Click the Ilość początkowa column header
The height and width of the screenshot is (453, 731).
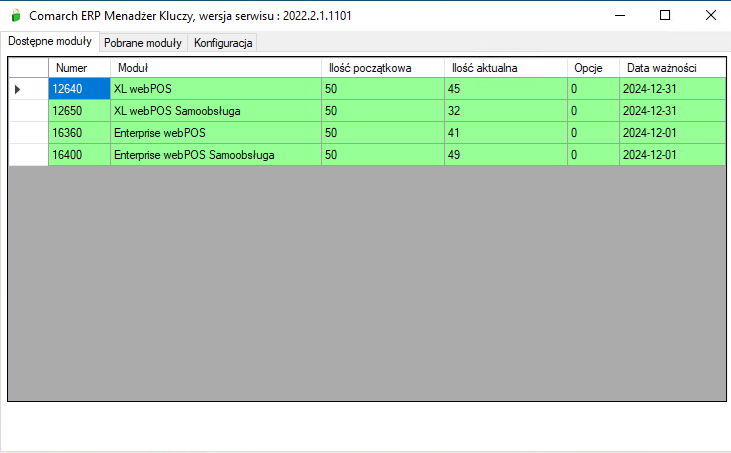pos(383,68)
